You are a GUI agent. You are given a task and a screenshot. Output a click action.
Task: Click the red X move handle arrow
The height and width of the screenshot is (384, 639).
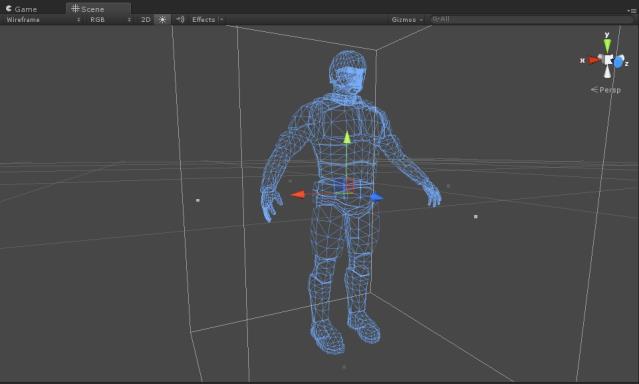pyautogui.click(x=297, y=194)
